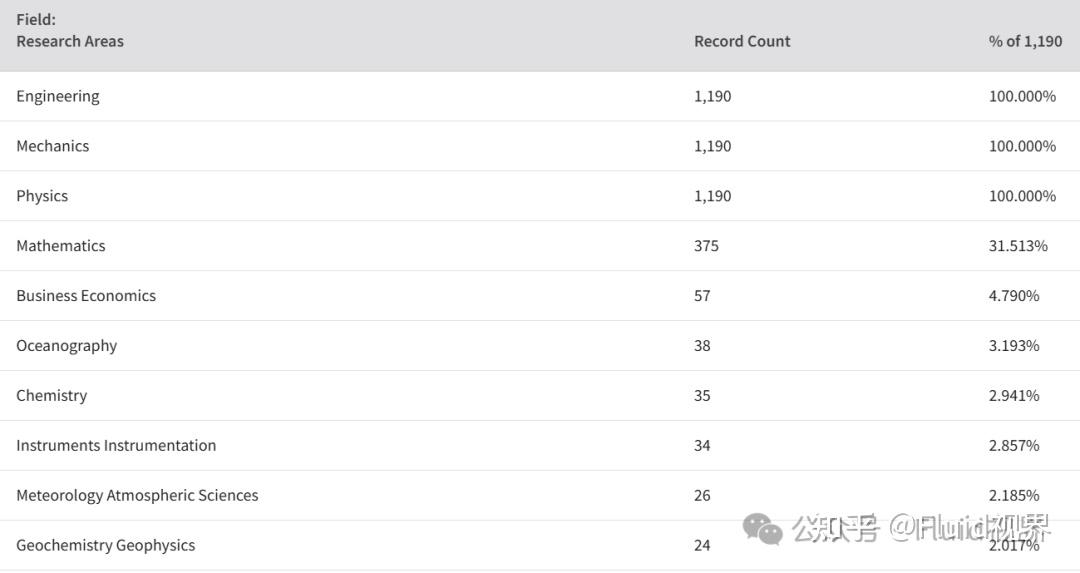Open the Mechanics research area
Image resolution: width=1080 pixels, height=573 pixels.
click(53, 146)
